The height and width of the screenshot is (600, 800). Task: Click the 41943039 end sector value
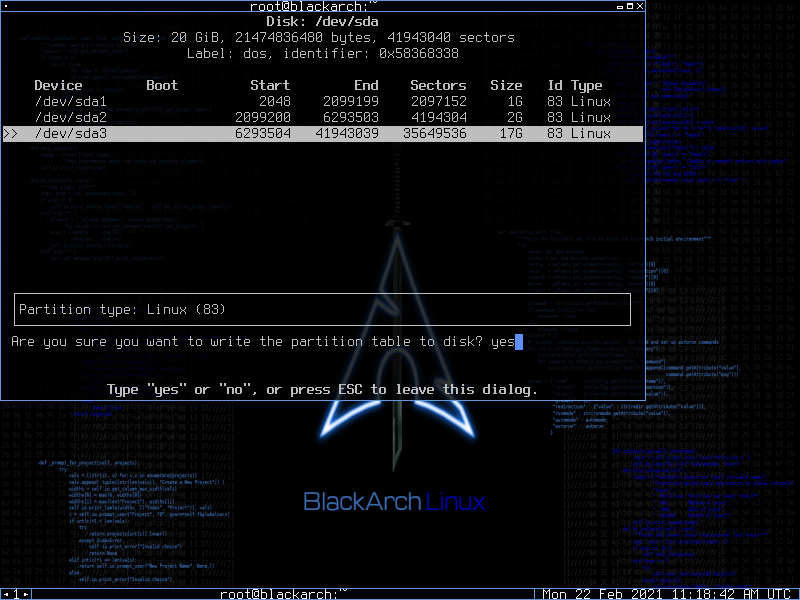point(347,134)
